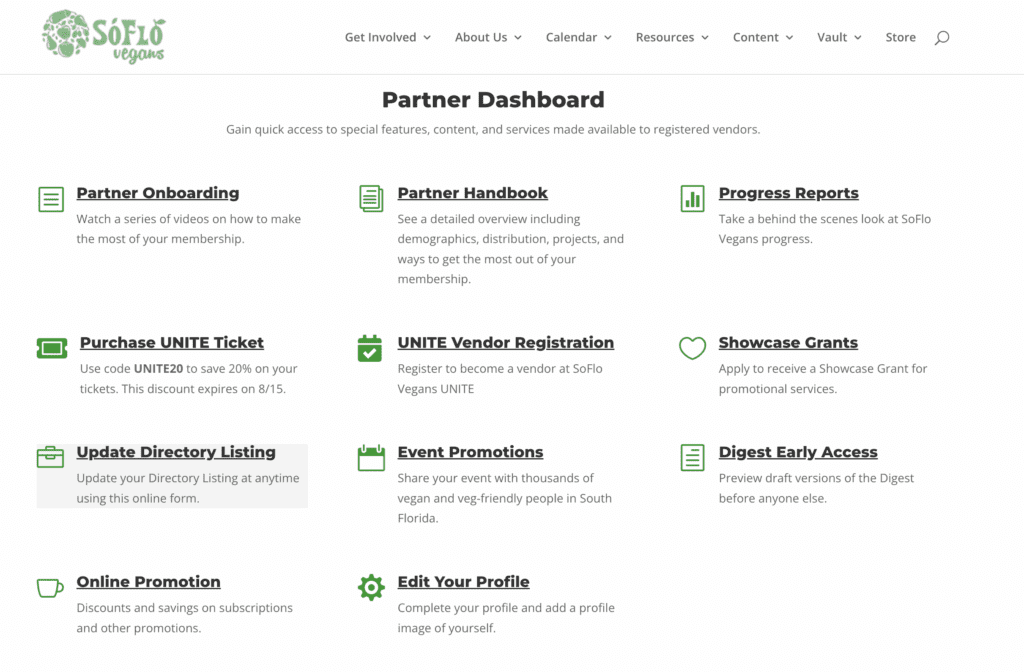Image resolution: width=1024 pixels, height=672 pixels.
Task: Click the Purchase UNITE Ticket icon
Action: (52, 348)
